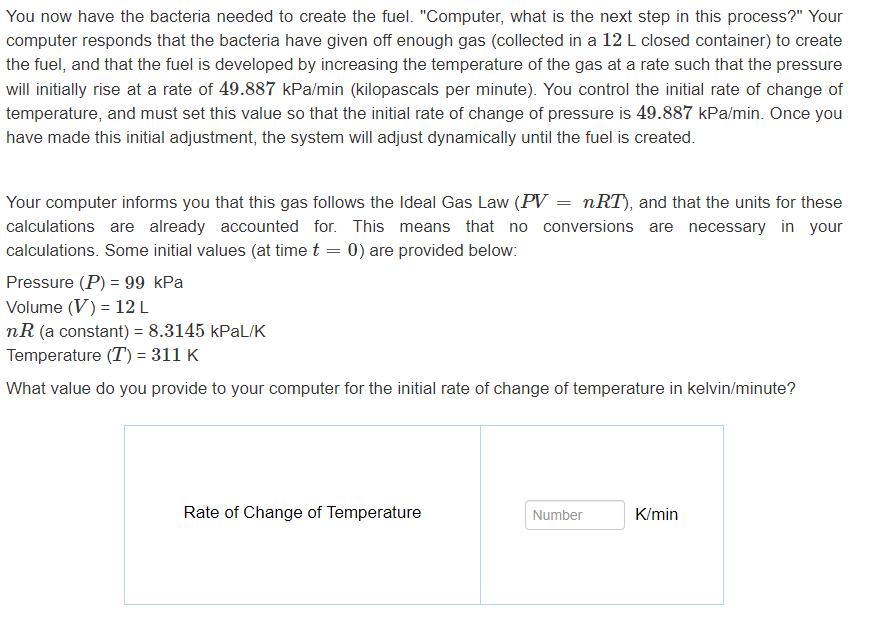
Task: Click the nR constant 8.3145 value
Action: point(176,331)
